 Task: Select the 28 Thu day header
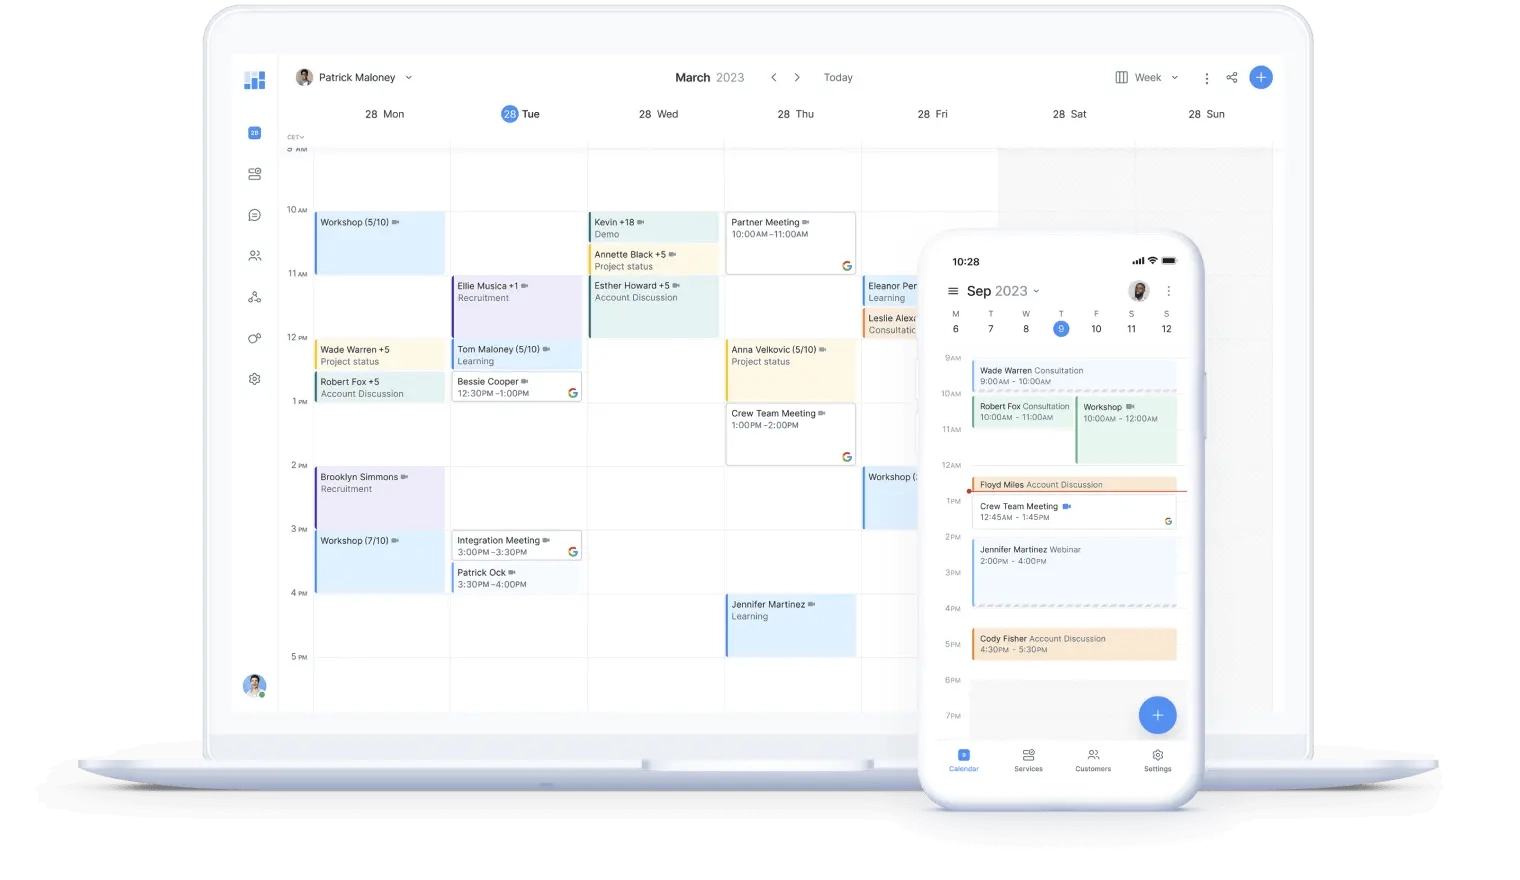[x=795, y=114]
